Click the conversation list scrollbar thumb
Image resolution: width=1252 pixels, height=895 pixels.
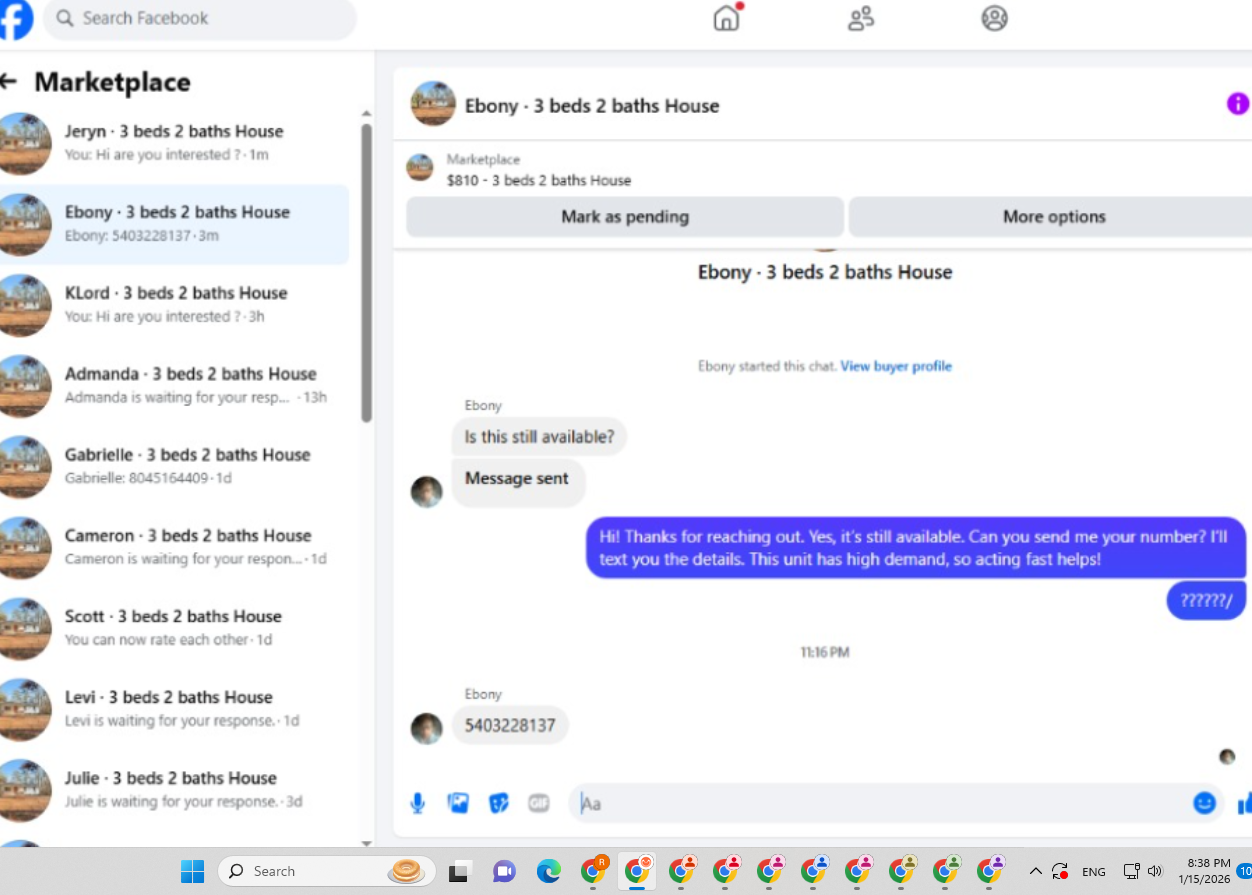[x=367, y=273]
